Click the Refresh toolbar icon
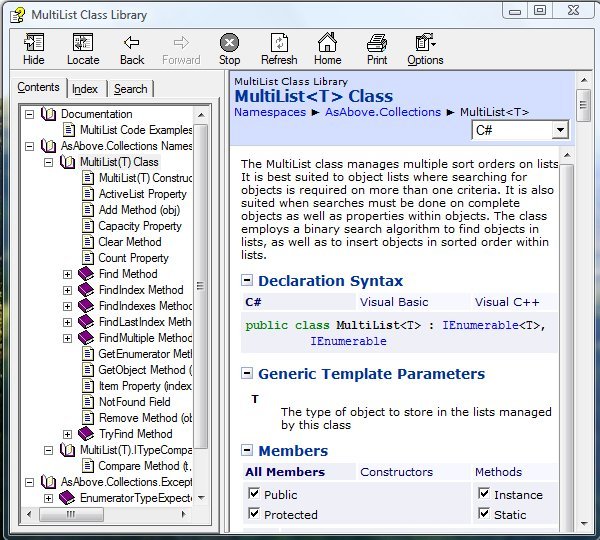The width and height of the screenshot is (600, 540). pos(279,42)
